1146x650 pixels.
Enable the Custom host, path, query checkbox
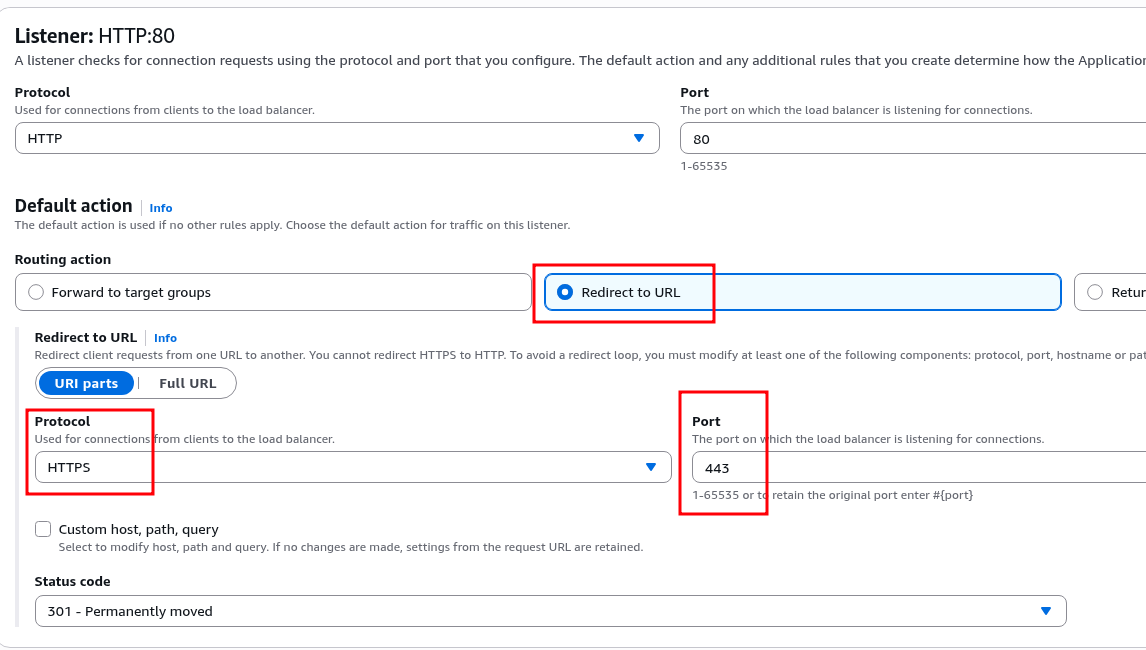[43, 529]
